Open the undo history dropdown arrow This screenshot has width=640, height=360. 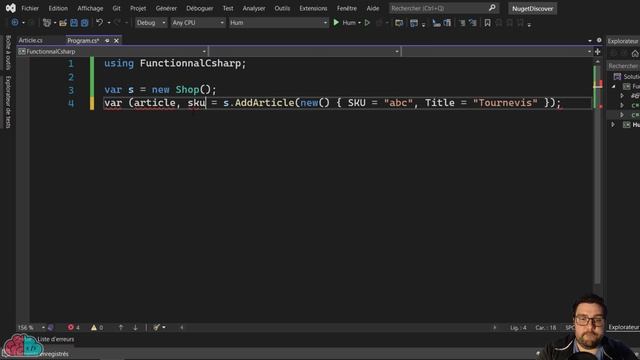pos(109,23)
